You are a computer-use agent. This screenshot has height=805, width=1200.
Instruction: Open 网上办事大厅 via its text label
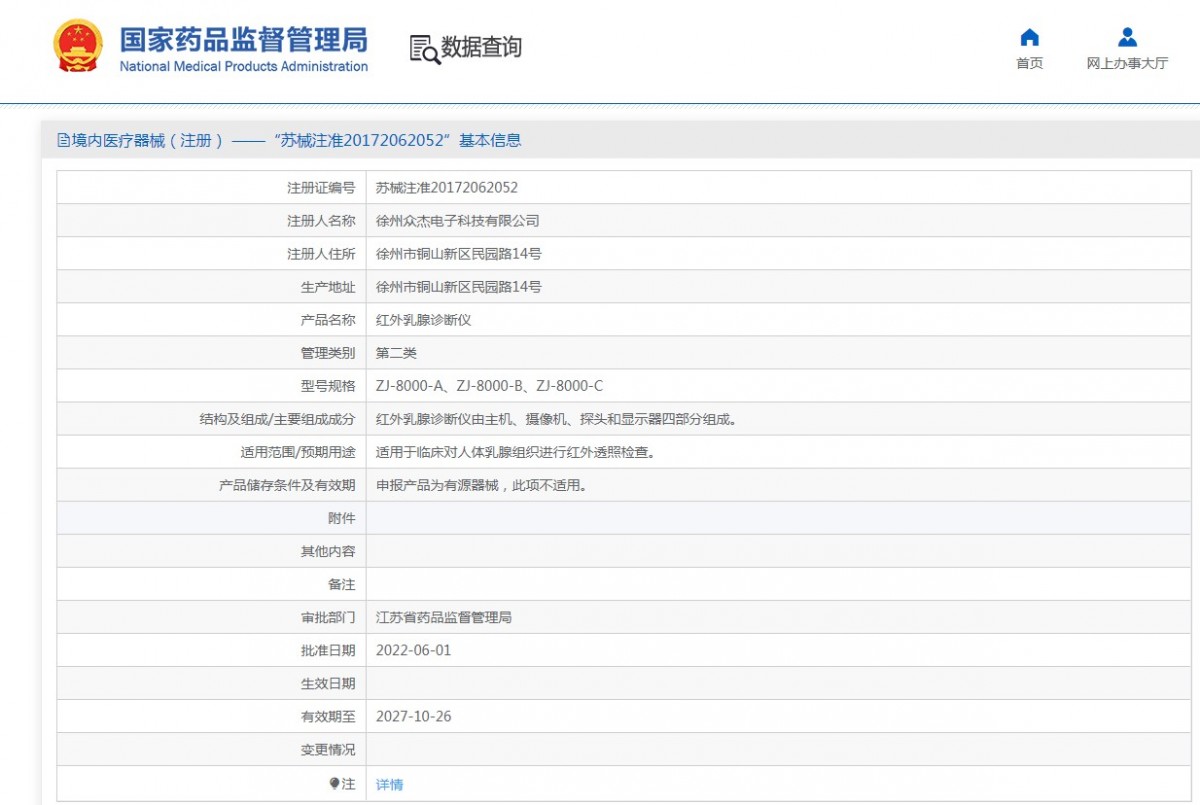(1127, 63)
